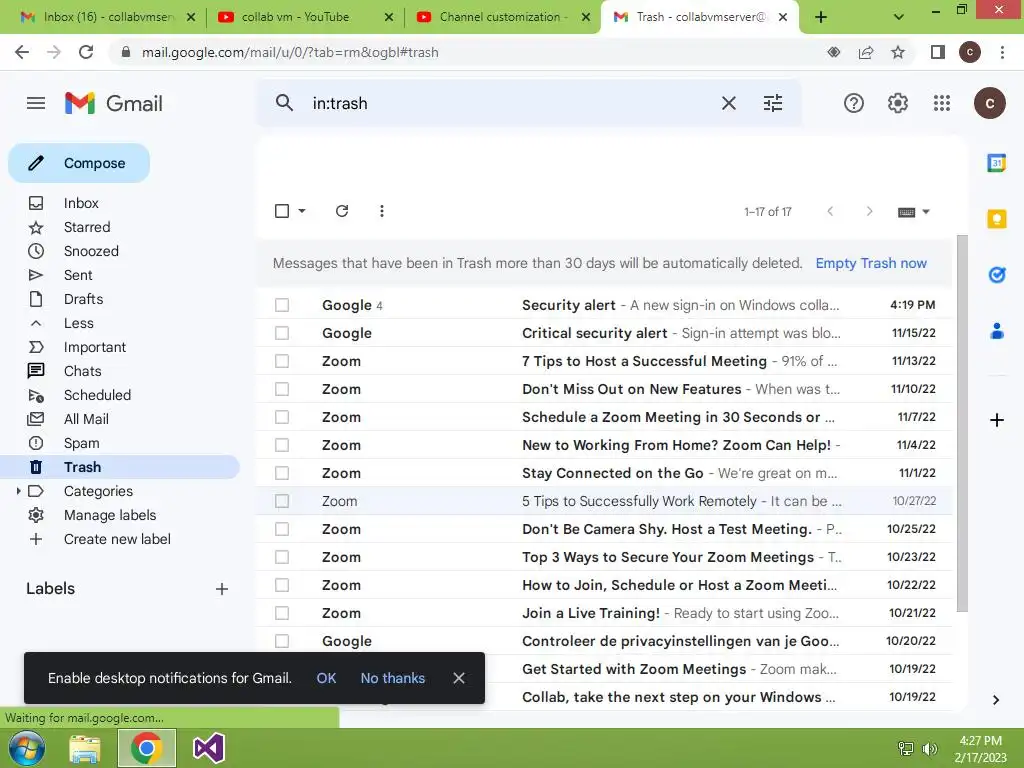This screenshot has height=768, width=1024.
Task: Open the Google Account avatar in Gmail
Action: pyautogui.click(x=989, y=103)
